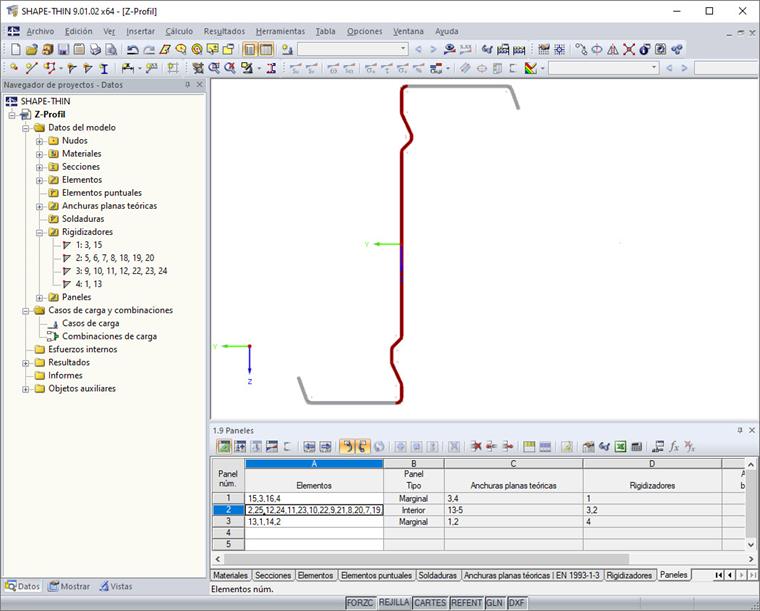Toggle the project navigator panel button

click(x=249, y=49)
